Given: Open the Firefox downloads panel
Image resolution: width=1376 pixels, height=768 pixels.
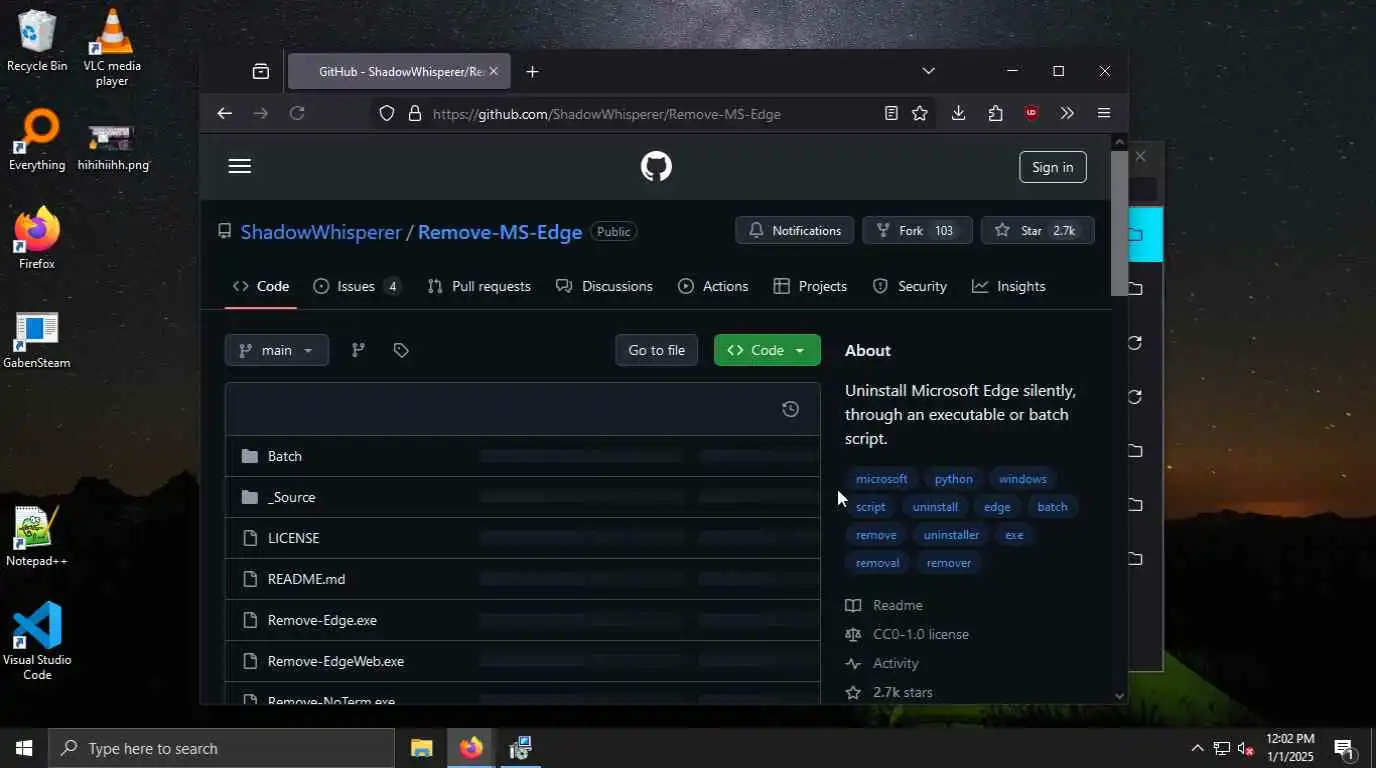Looking at the screenshot, I should [958, 113].
